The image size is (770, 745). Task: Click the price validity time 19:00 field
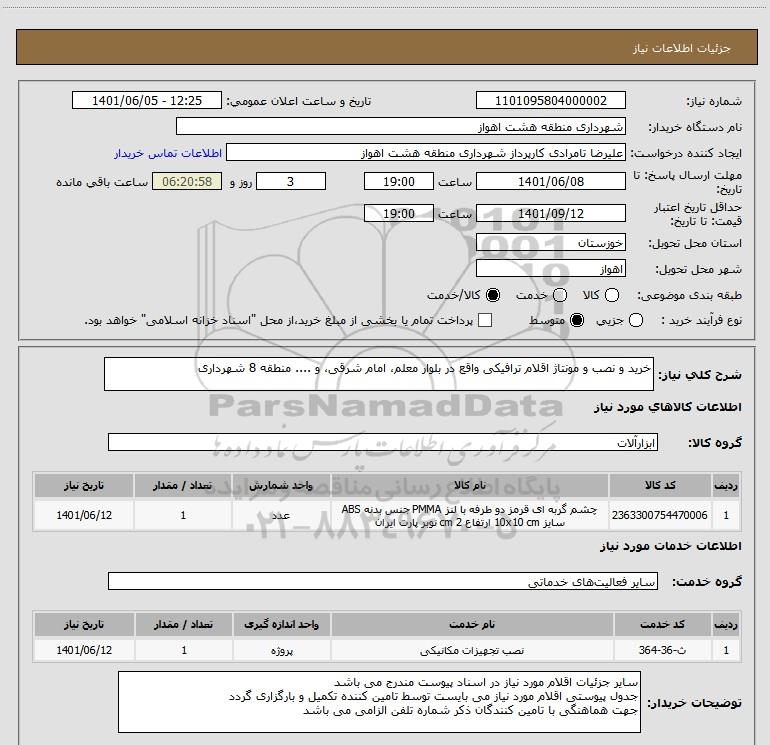tap(399, 214)
